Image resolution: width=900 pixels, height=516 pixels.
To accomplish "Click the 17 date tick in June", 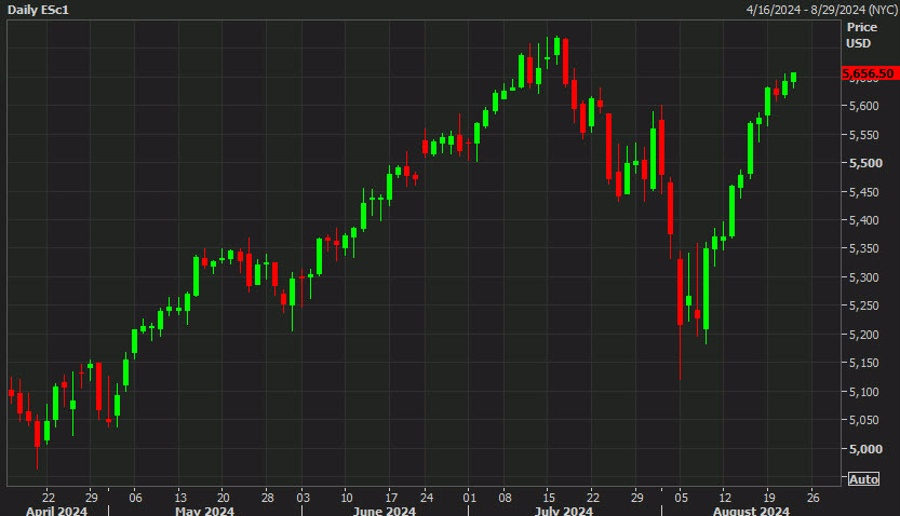I will click(391, 497).
